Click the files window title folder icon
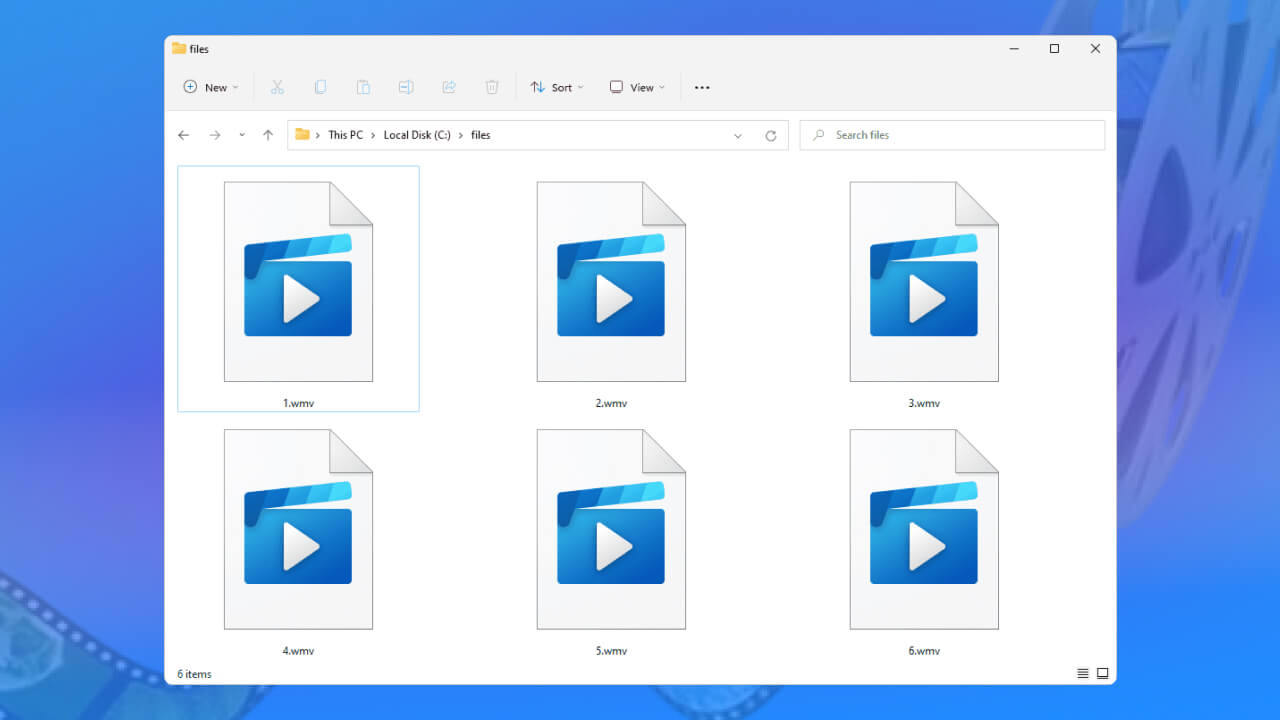 click(179, 48)
